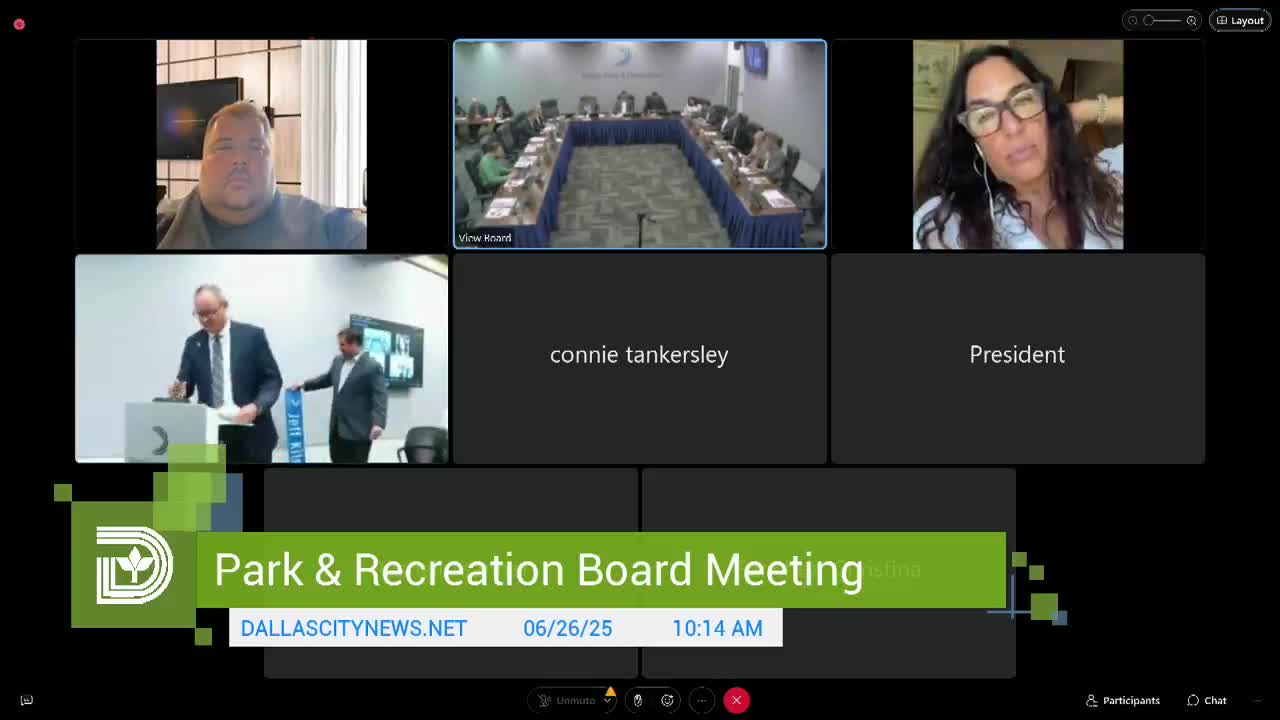
Task: Unmute the microphone
Action: click(566, 700)
